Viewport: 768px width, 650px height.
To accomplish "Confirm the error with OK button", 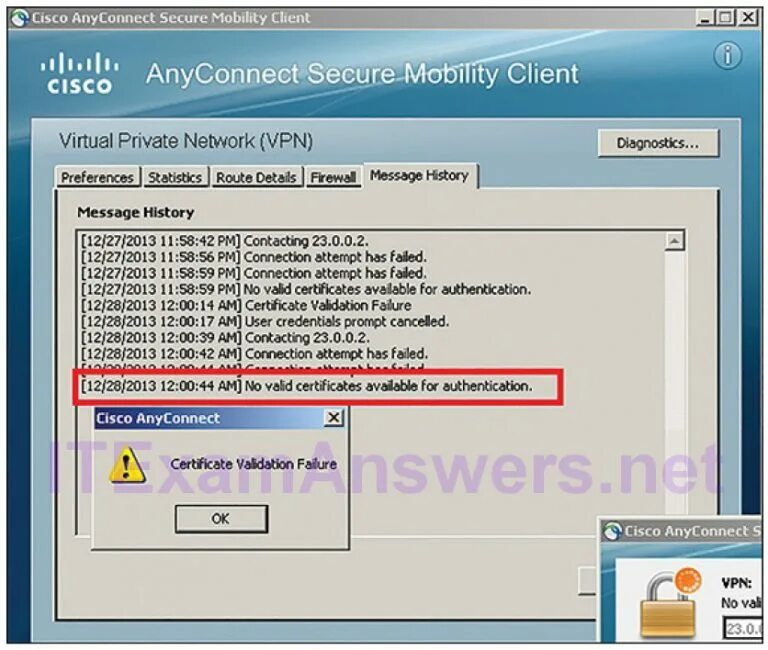I will point(221,519).
